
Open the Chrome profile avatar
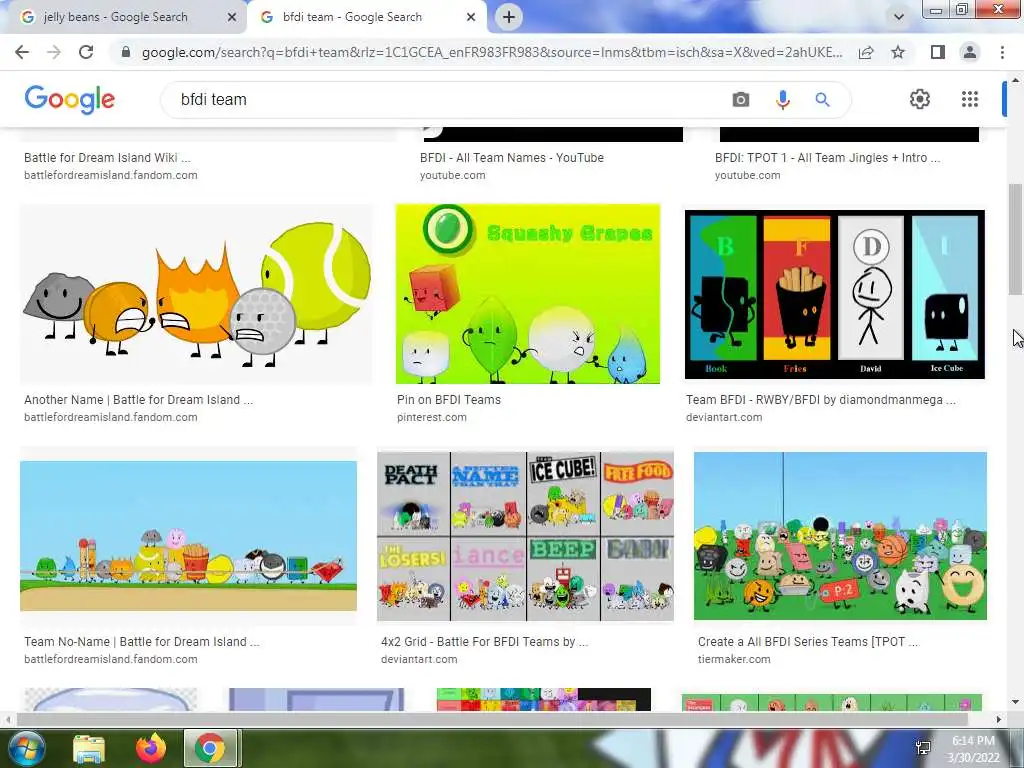coord(970,52)
